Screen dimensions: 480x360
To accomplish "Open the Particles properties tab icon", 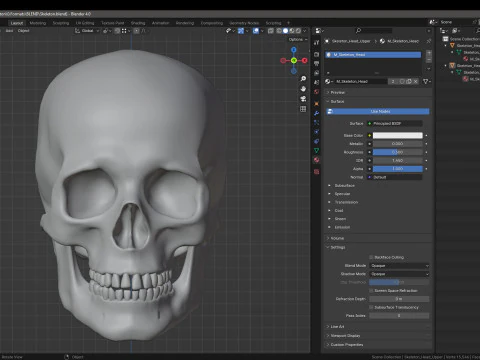I will click(316, 123).
